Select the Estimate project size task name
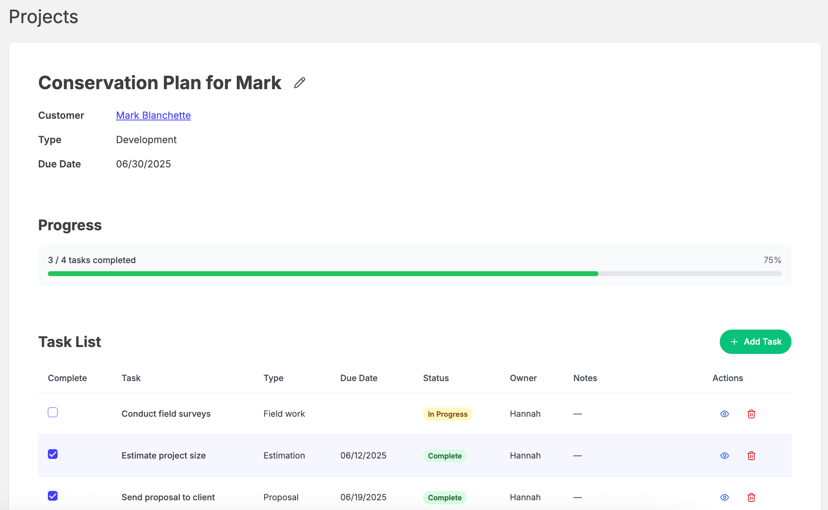Image resolution: width=828 pixels, height=510 pixels. pyautogui.click(x=164, y=456)
